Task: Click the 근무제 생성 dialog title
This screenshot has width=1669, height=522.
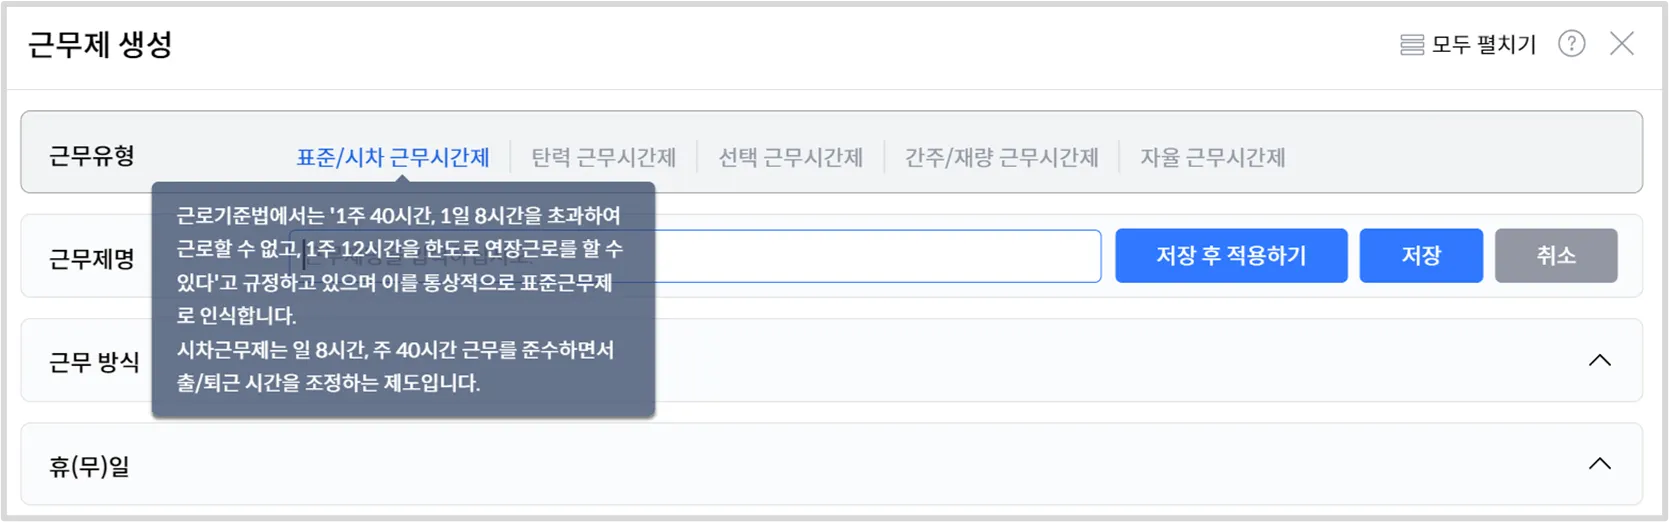Action: (100, 45)
